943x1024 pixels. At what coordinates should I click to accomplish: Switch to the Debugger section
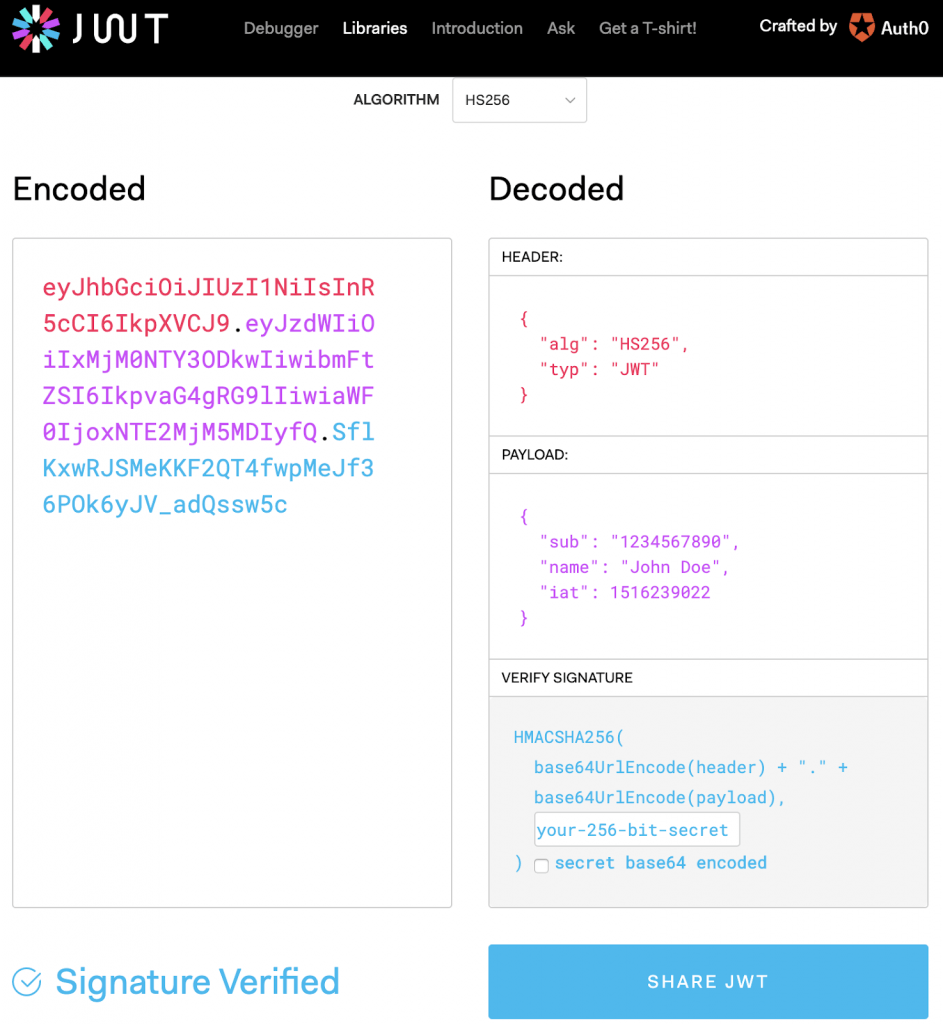coord(280,28)
